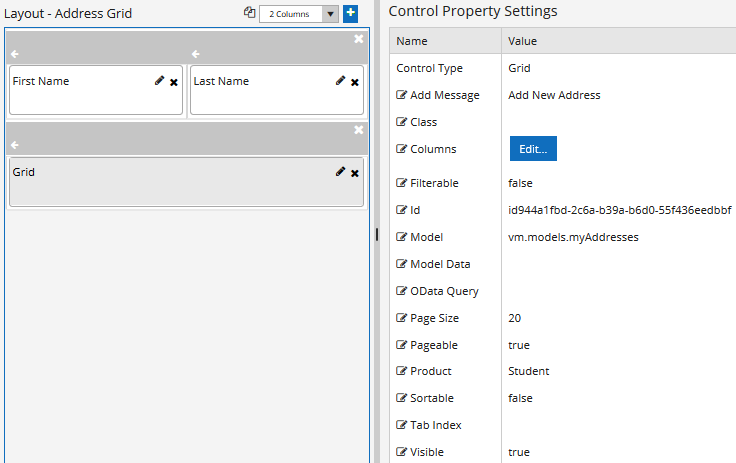Edit the First Name control with pencil icon
736x463 pixels.
160,81
